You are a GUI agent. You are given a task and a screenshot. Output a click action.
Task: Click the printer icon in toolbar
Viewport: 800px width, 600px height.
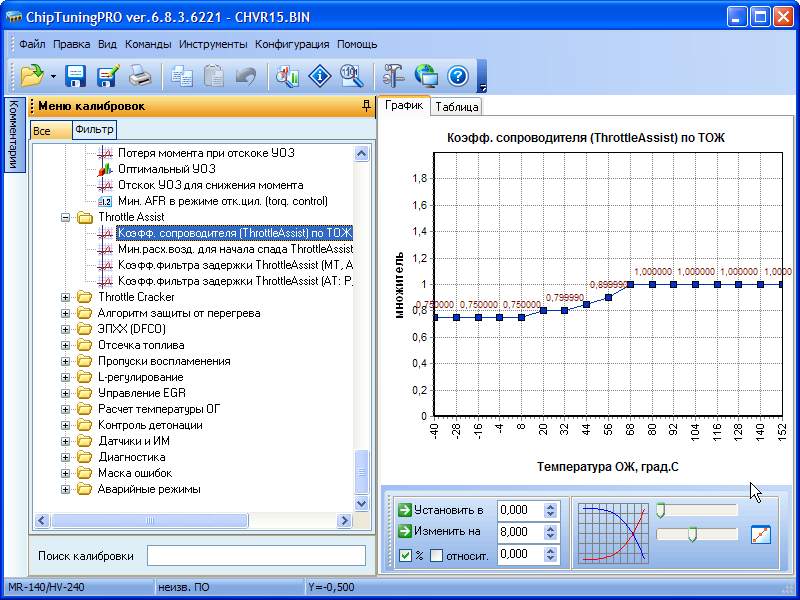point(140,76)
